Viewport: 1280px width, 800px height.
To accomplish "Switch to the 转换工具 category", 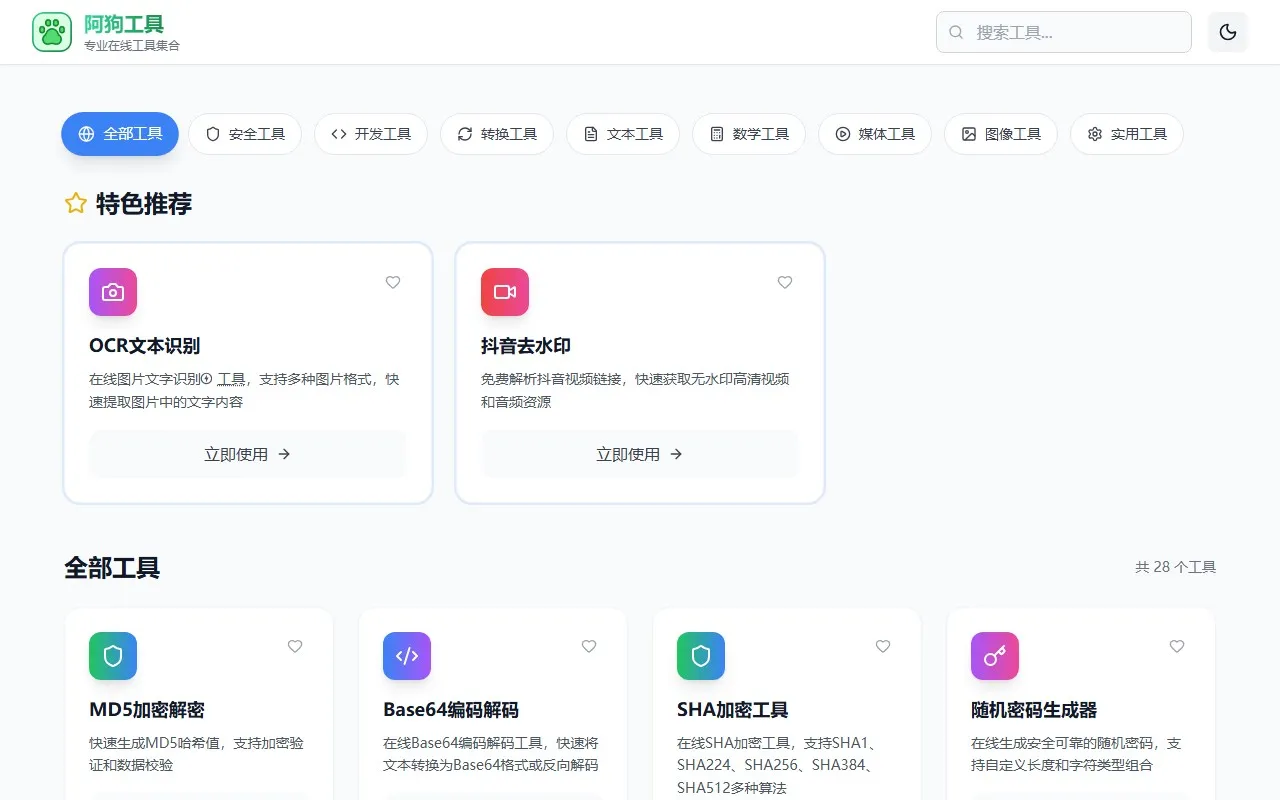I will 497,134.
